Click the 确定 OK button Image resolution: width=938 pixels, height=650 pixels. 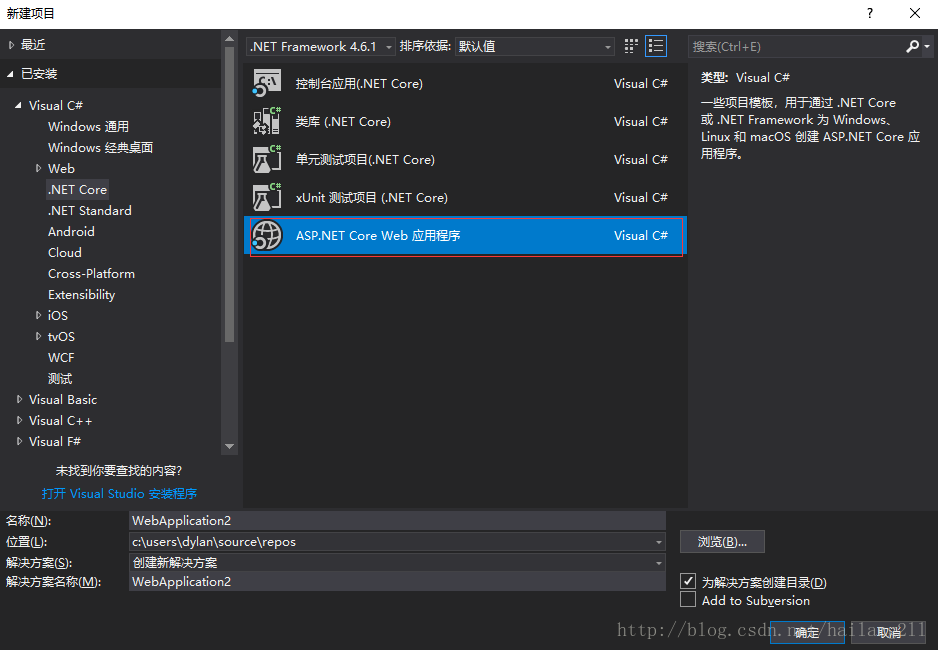click(807, 632)
